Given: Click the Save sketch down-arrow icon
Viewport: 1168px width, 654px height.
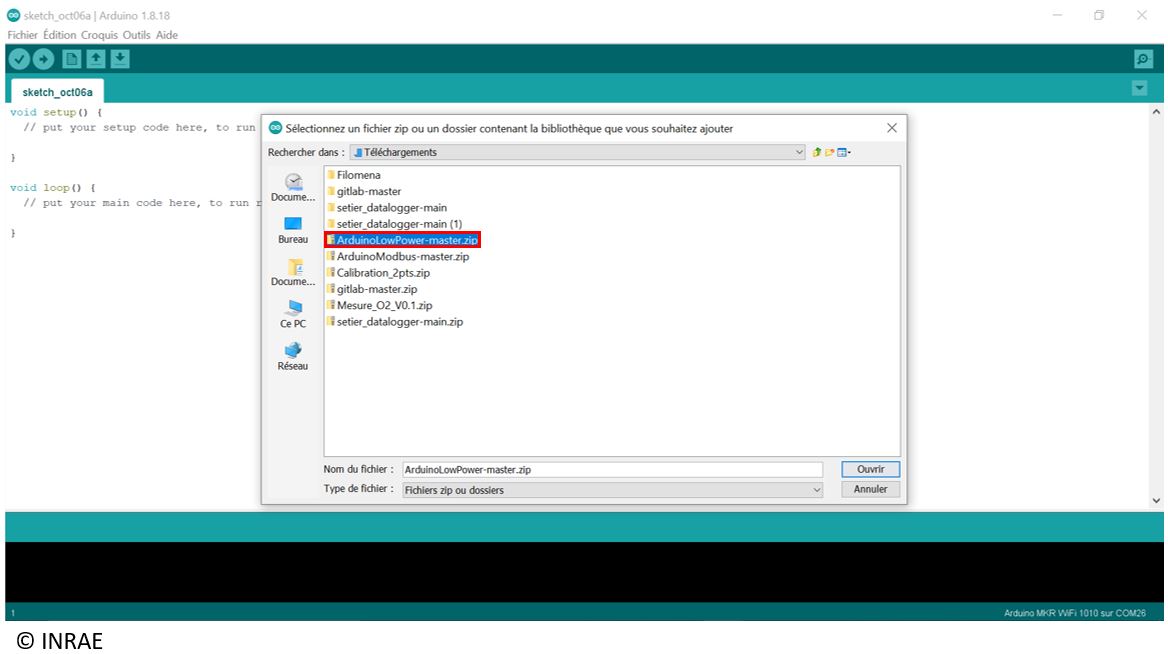Looking at the screenshot, I should (120, 60).
